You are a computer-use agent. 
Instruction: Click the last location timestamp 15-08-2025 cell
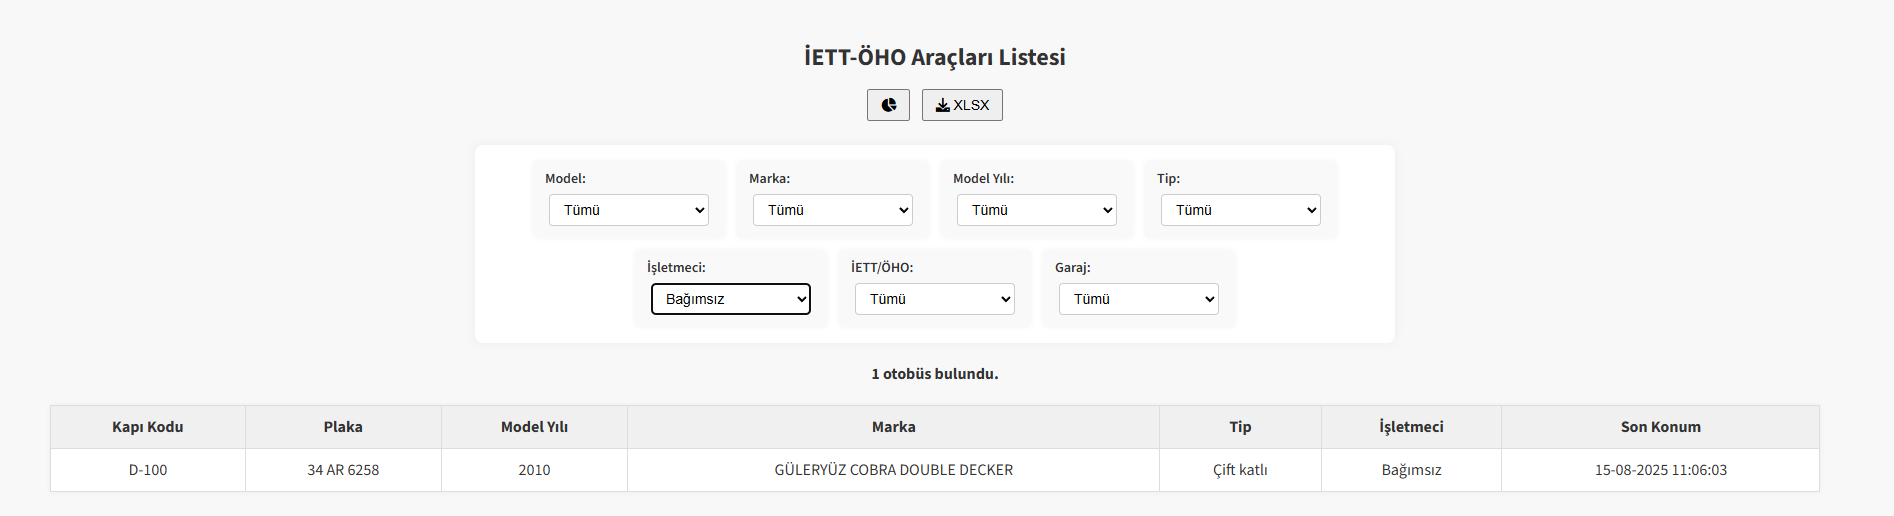click(x=1660, y=470)
